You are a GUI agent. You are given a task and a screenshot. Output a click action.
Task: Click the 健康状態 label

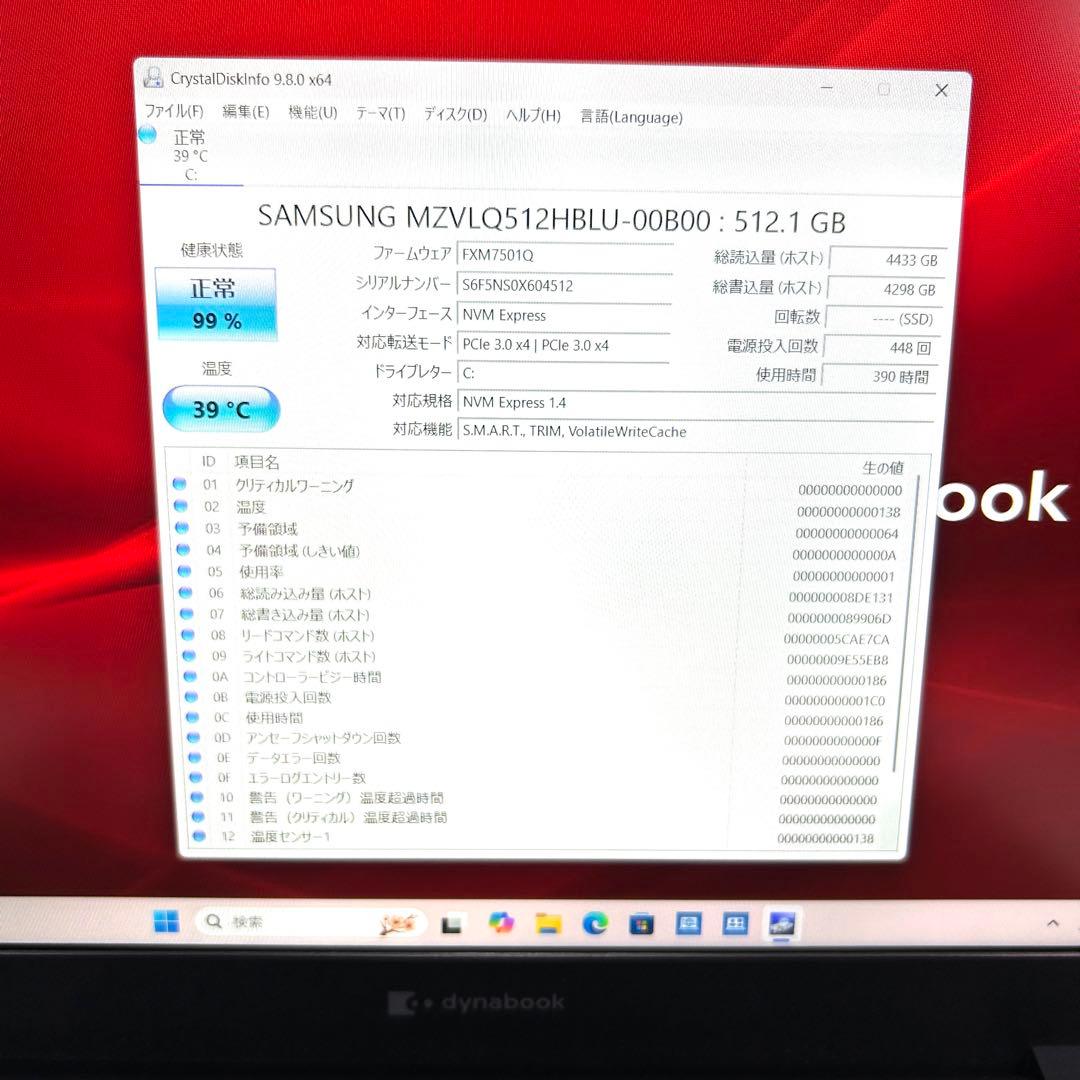[212, 250]
